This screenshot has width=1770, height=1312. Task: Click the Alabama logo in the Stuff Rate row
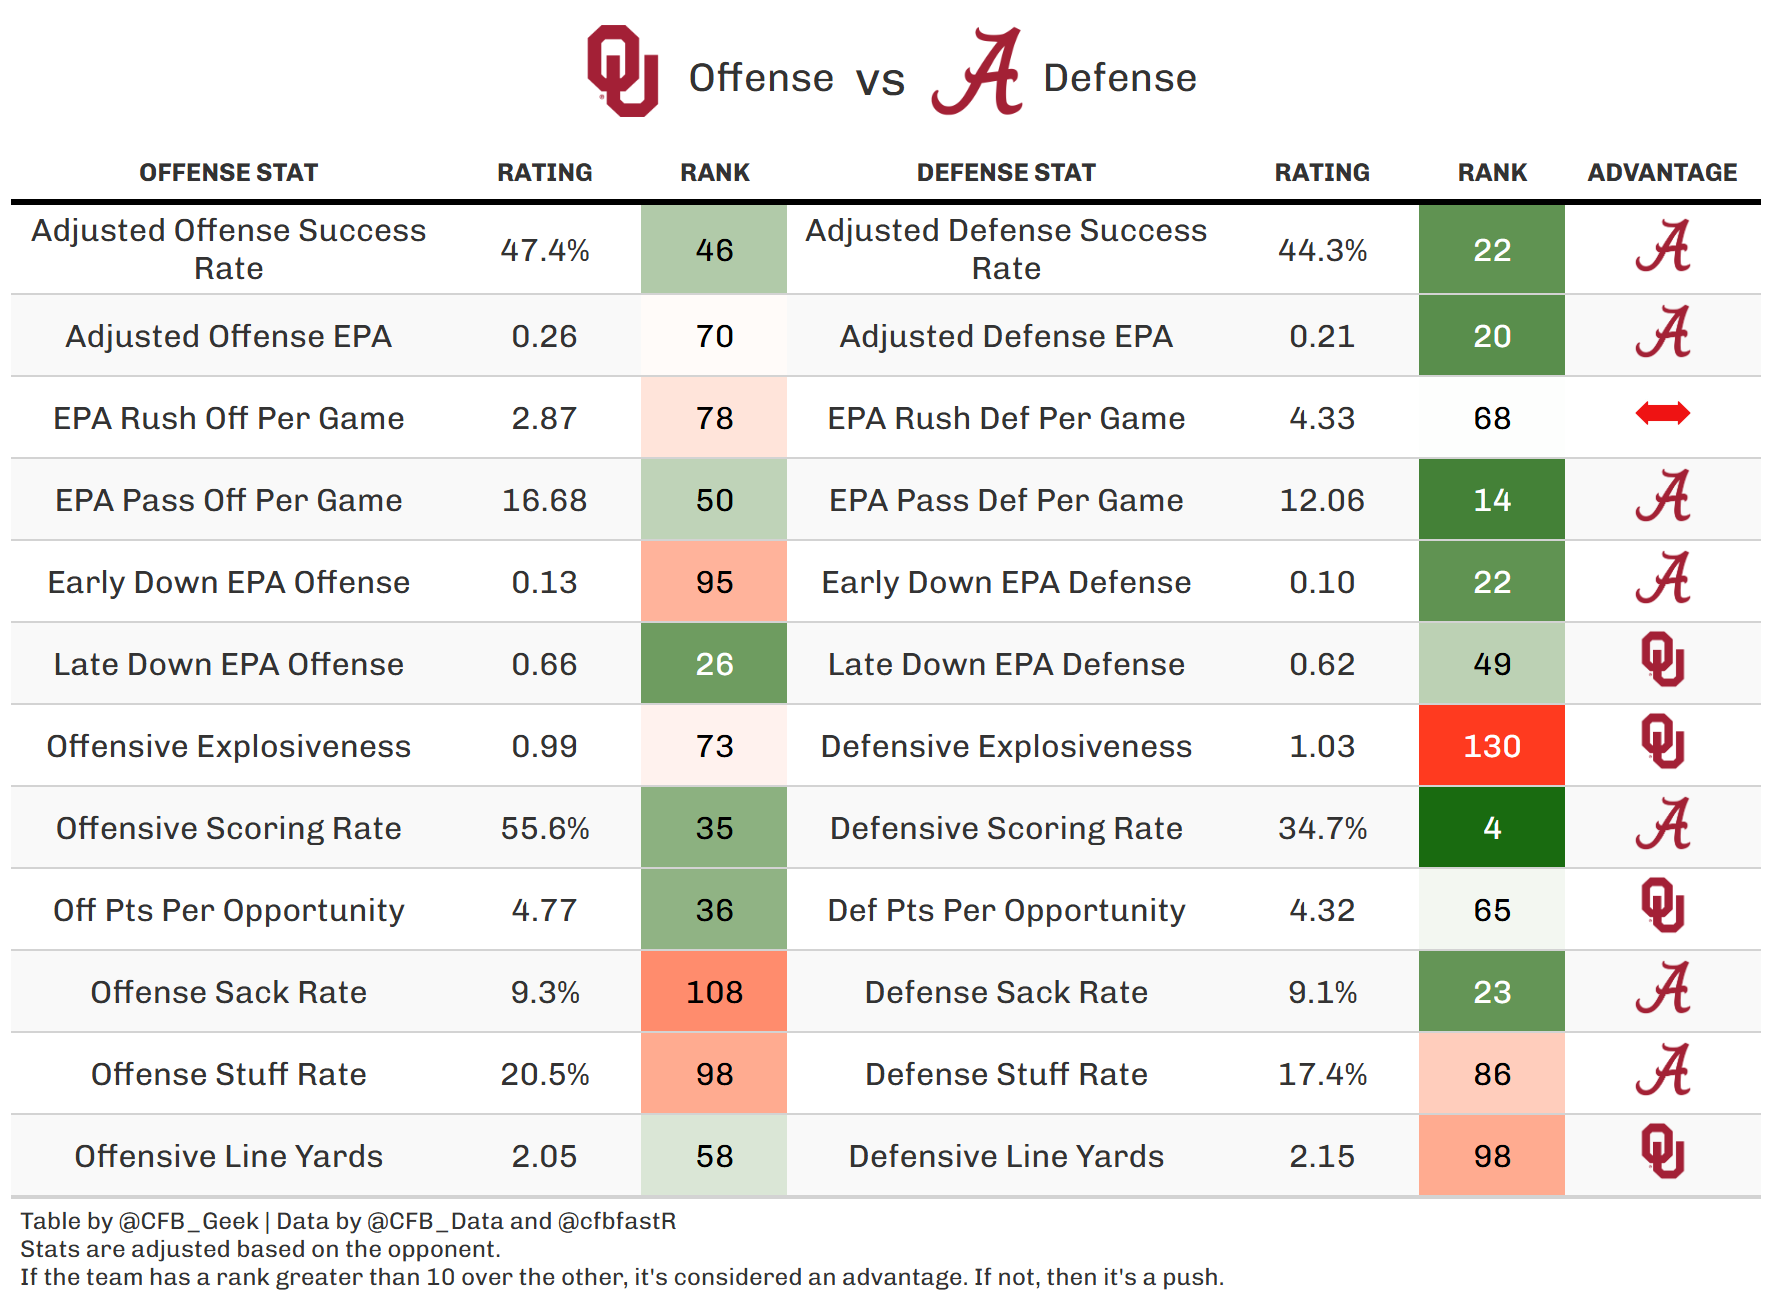pos(1662,1071)
